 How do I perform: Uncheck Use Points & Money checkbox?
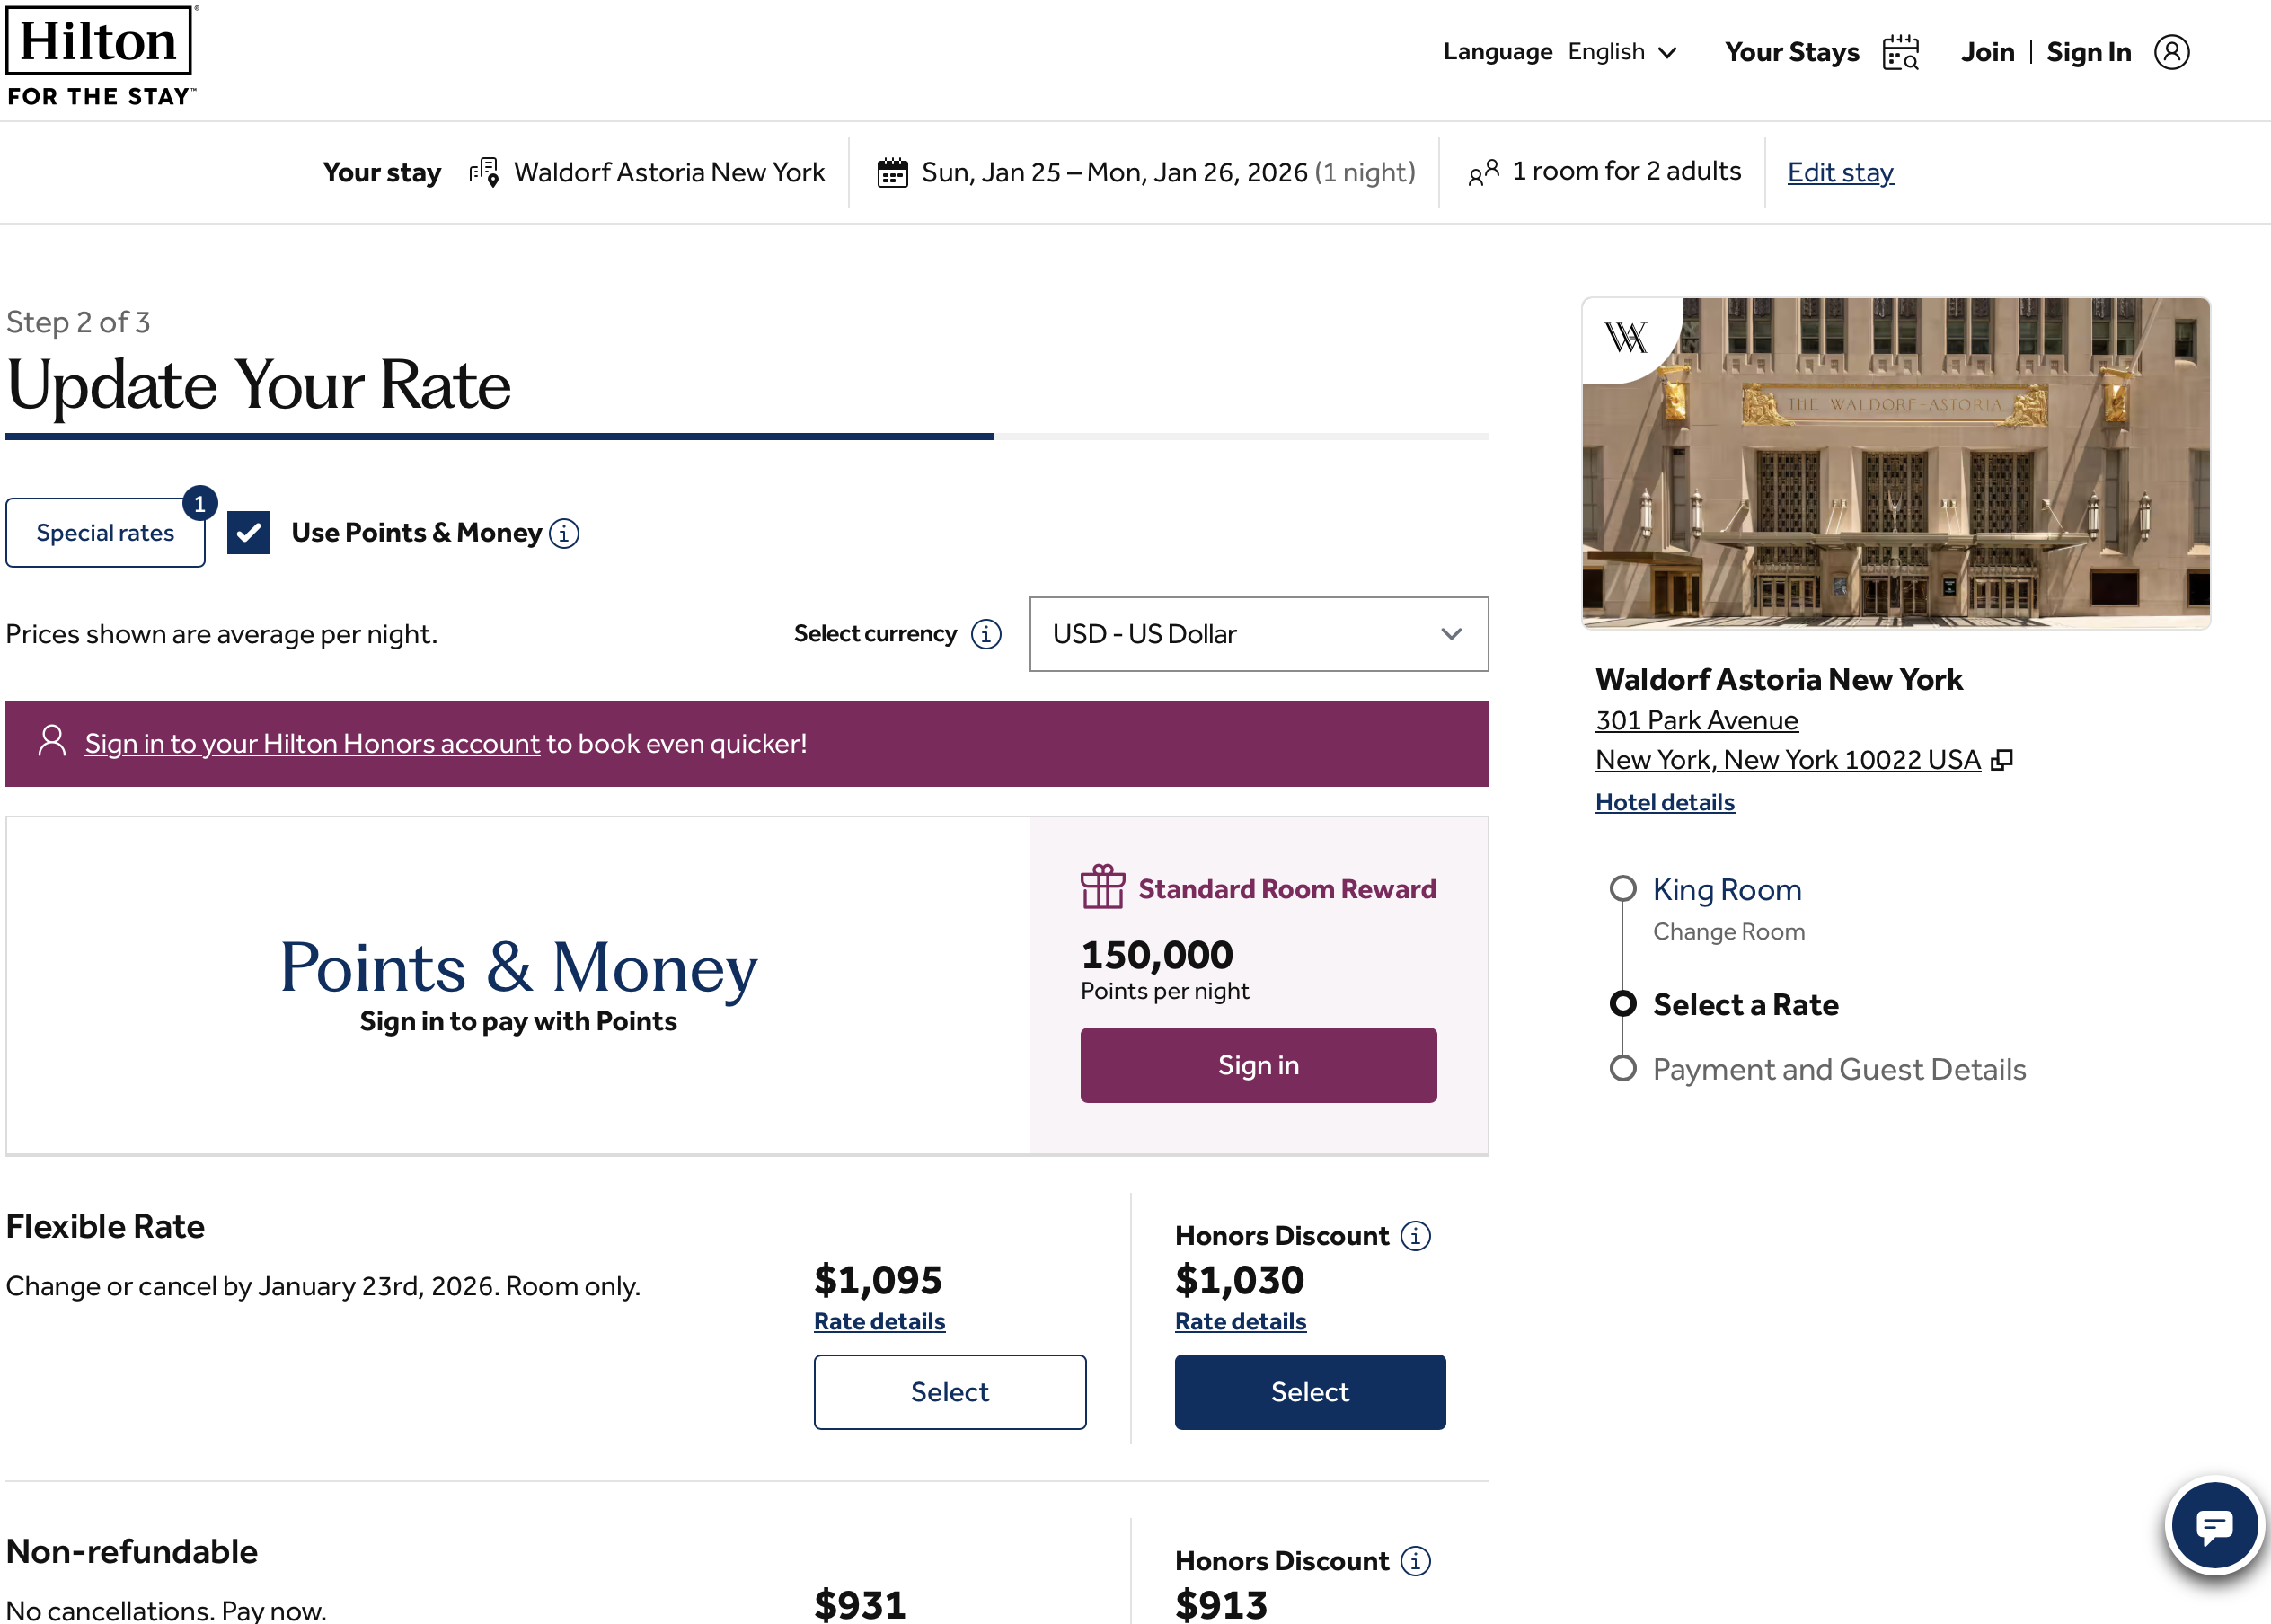coord(248,533)
